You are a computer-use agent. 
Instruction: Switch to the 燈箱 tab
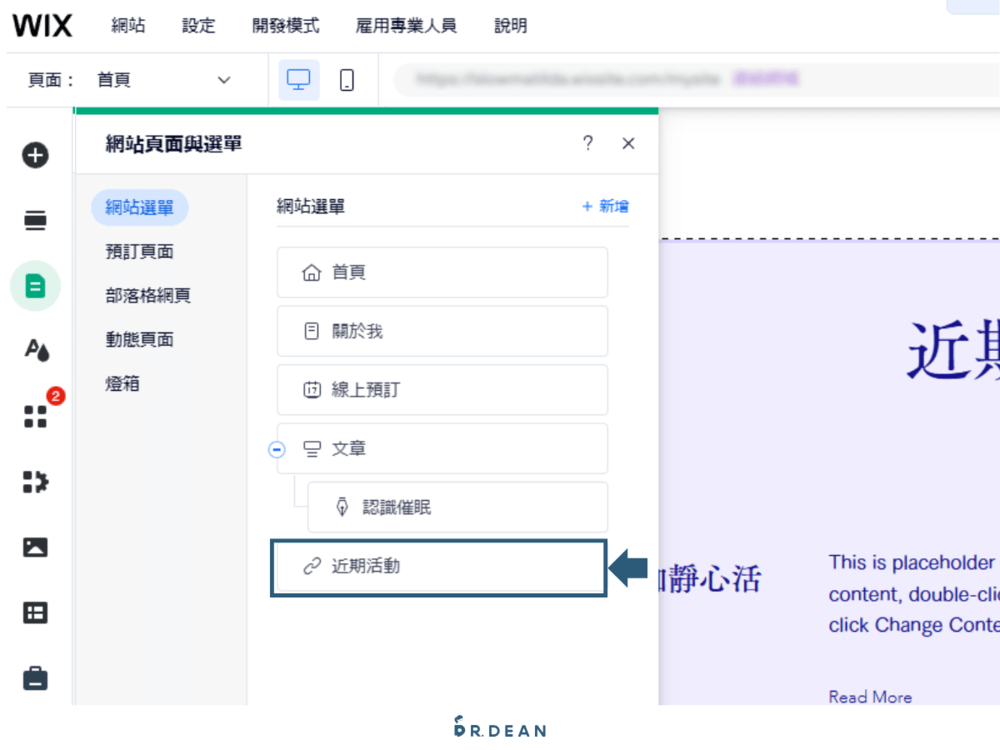(122, 383)
